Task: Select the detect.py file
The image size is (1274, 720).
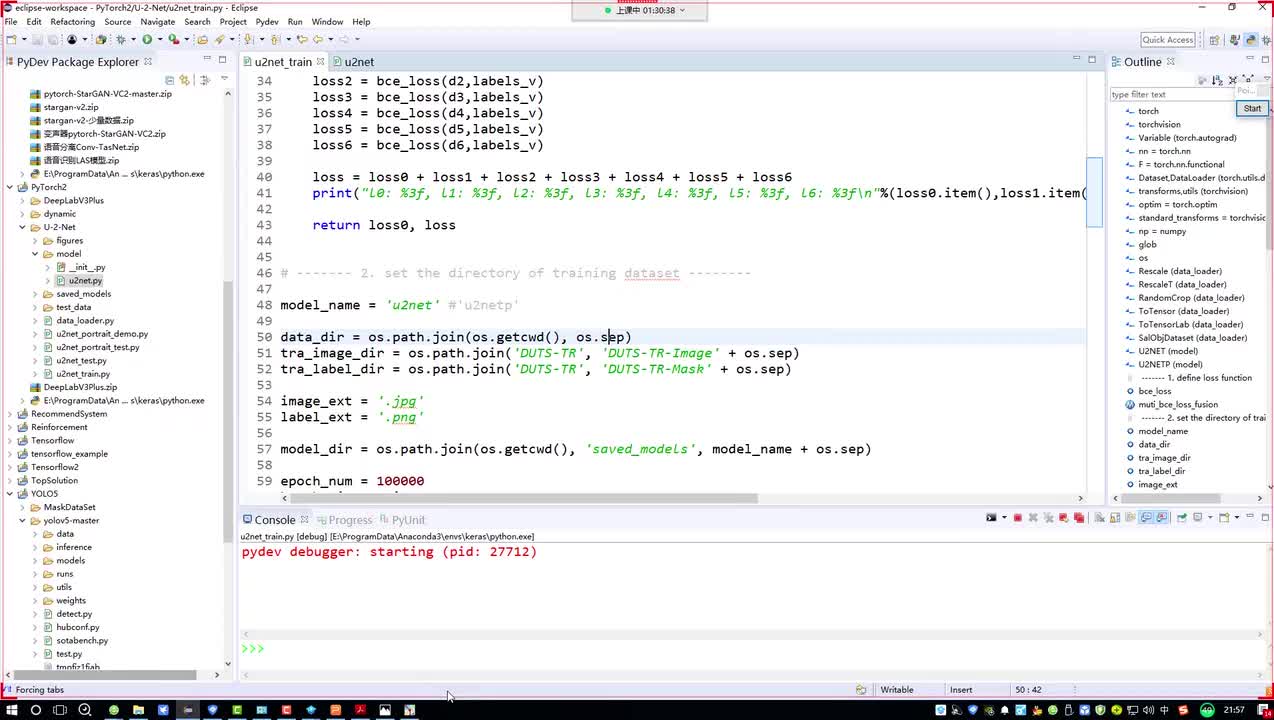Action: pos(74,614)
